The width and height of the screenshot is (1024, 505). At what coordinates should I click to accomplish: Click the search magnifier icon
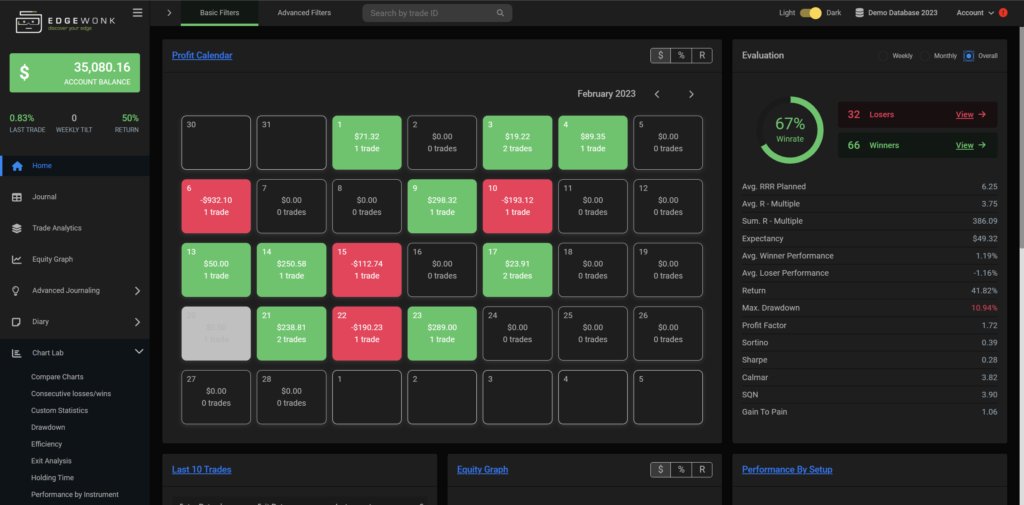(500, 13)
